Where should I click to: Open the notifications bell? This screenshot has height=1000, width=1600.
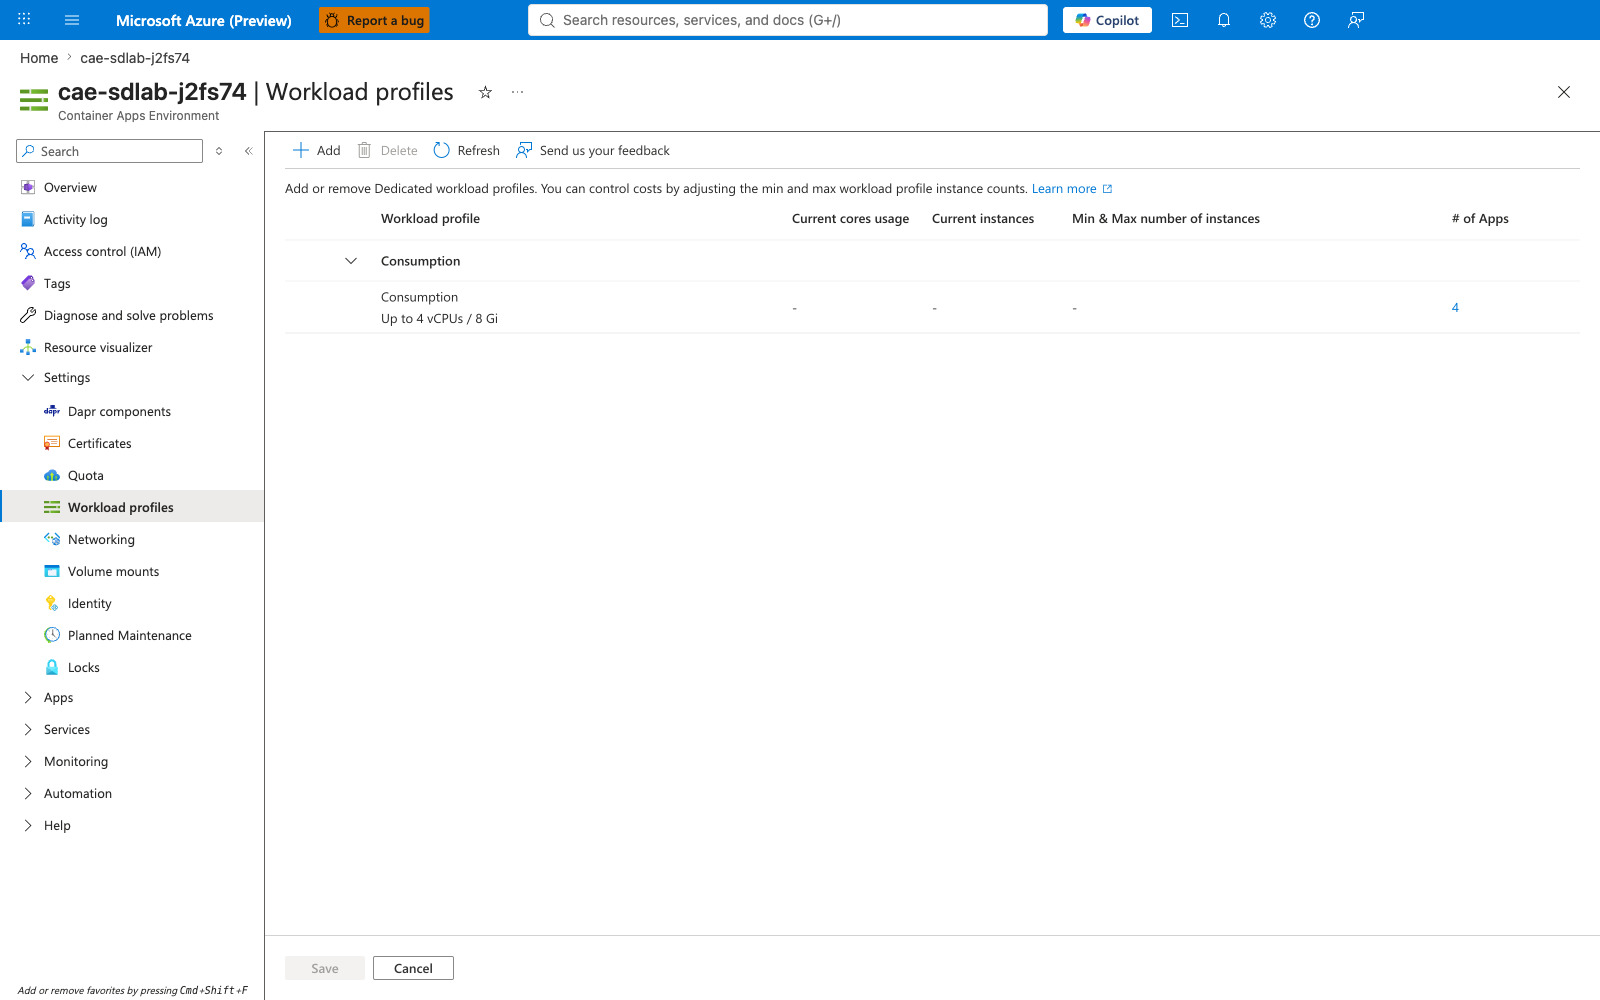[x=1224, y=20]
